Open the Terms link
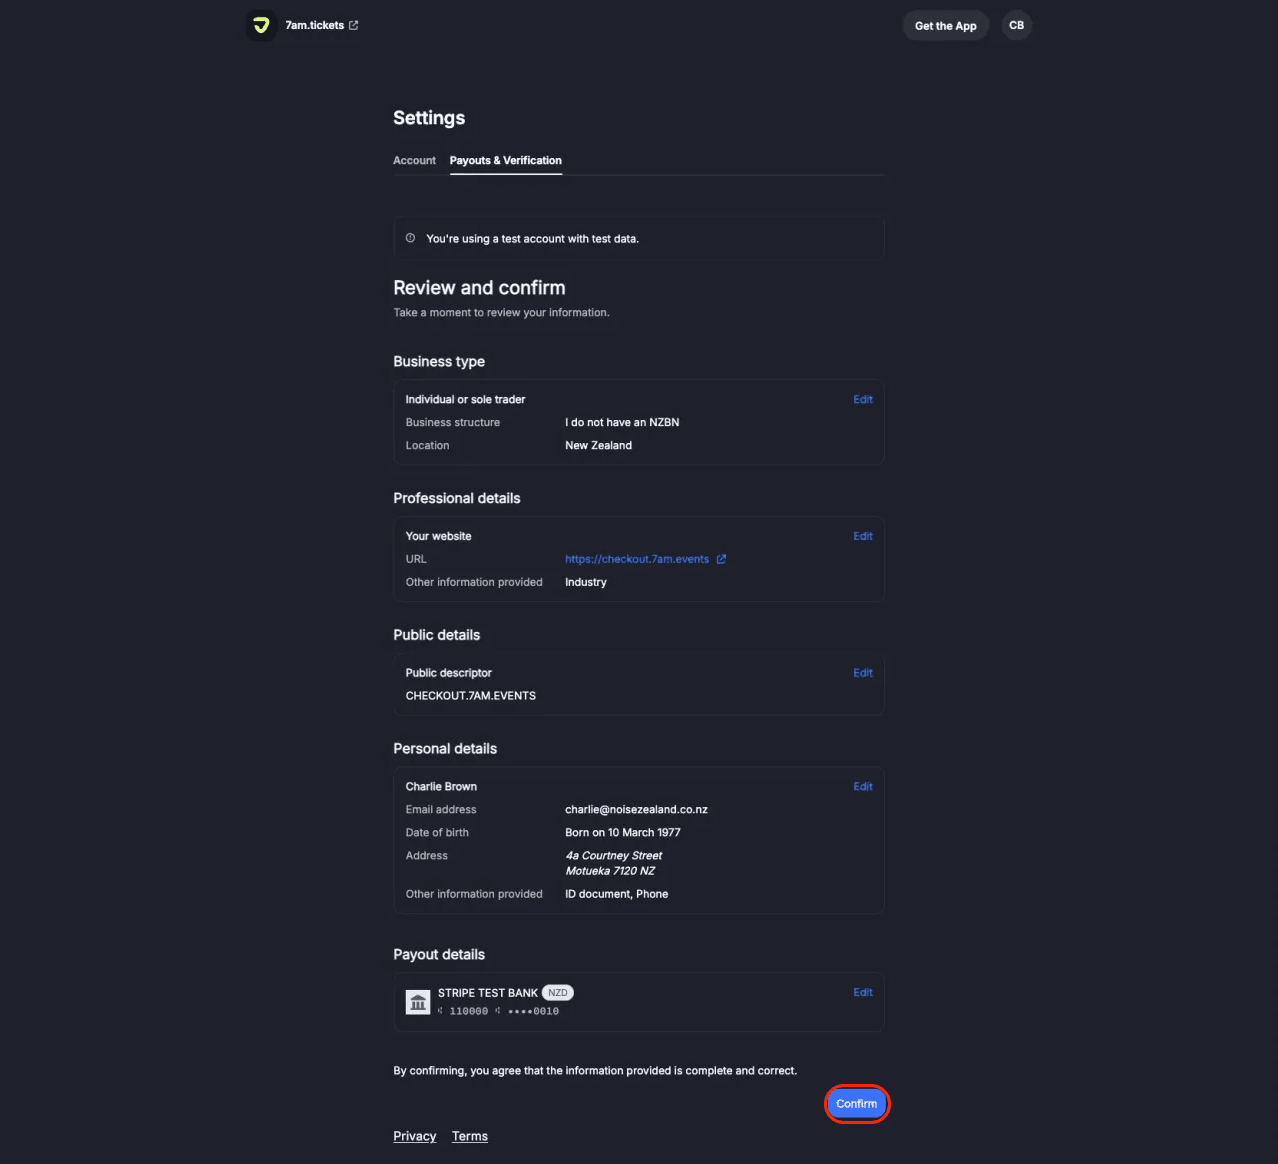 pyautogui.click(x=469, y=1136)
